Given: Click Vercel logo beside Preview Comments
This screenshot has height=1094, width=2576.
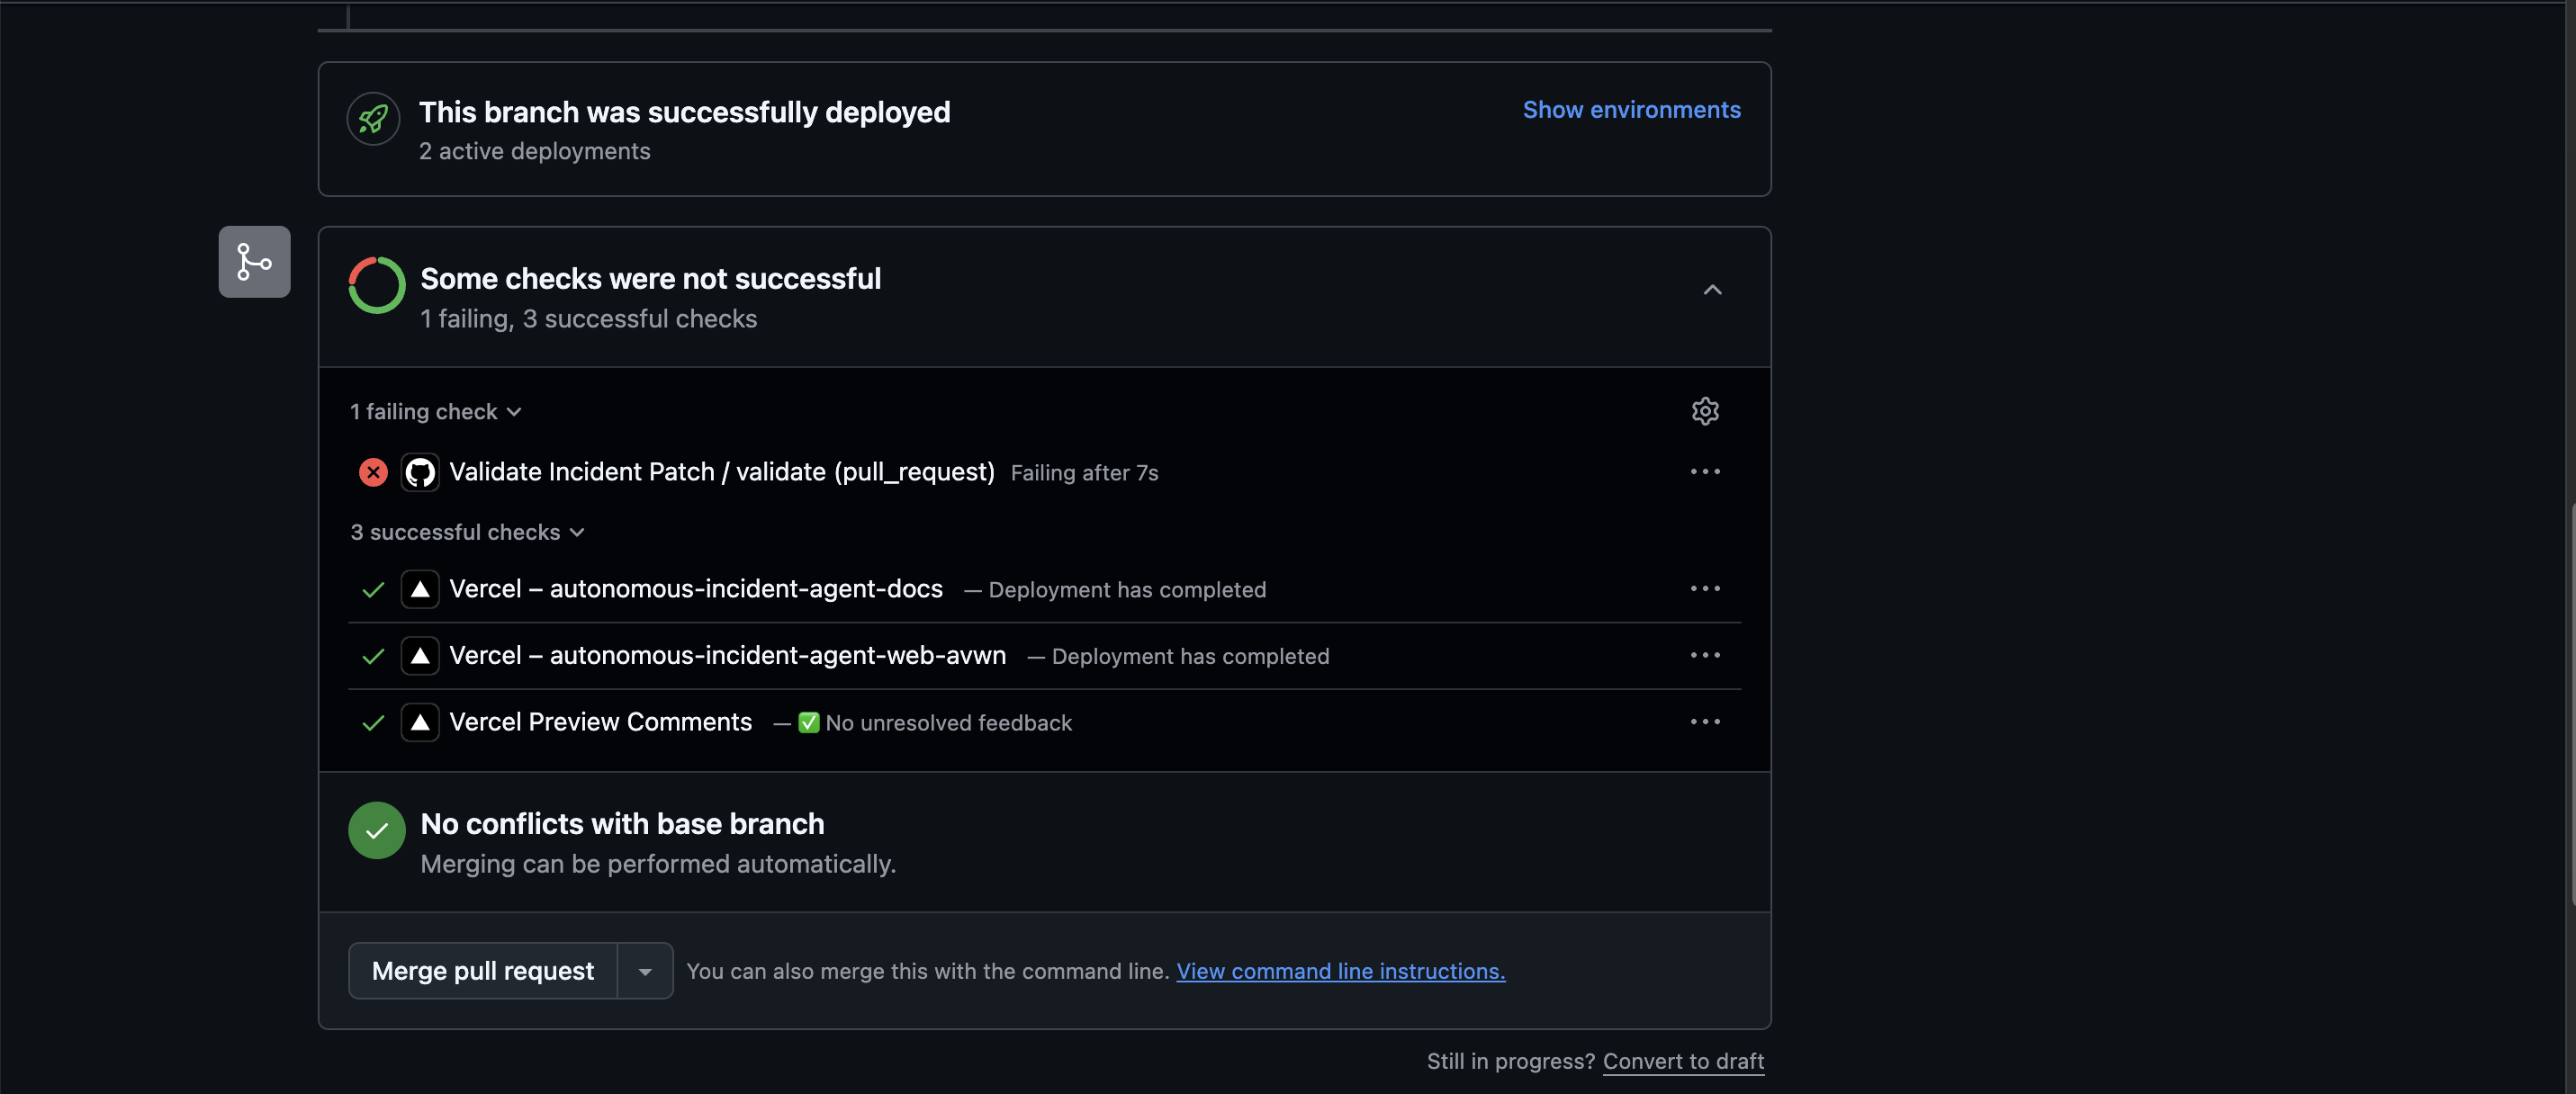Looking at the screenshot, I should click(420, 722).
